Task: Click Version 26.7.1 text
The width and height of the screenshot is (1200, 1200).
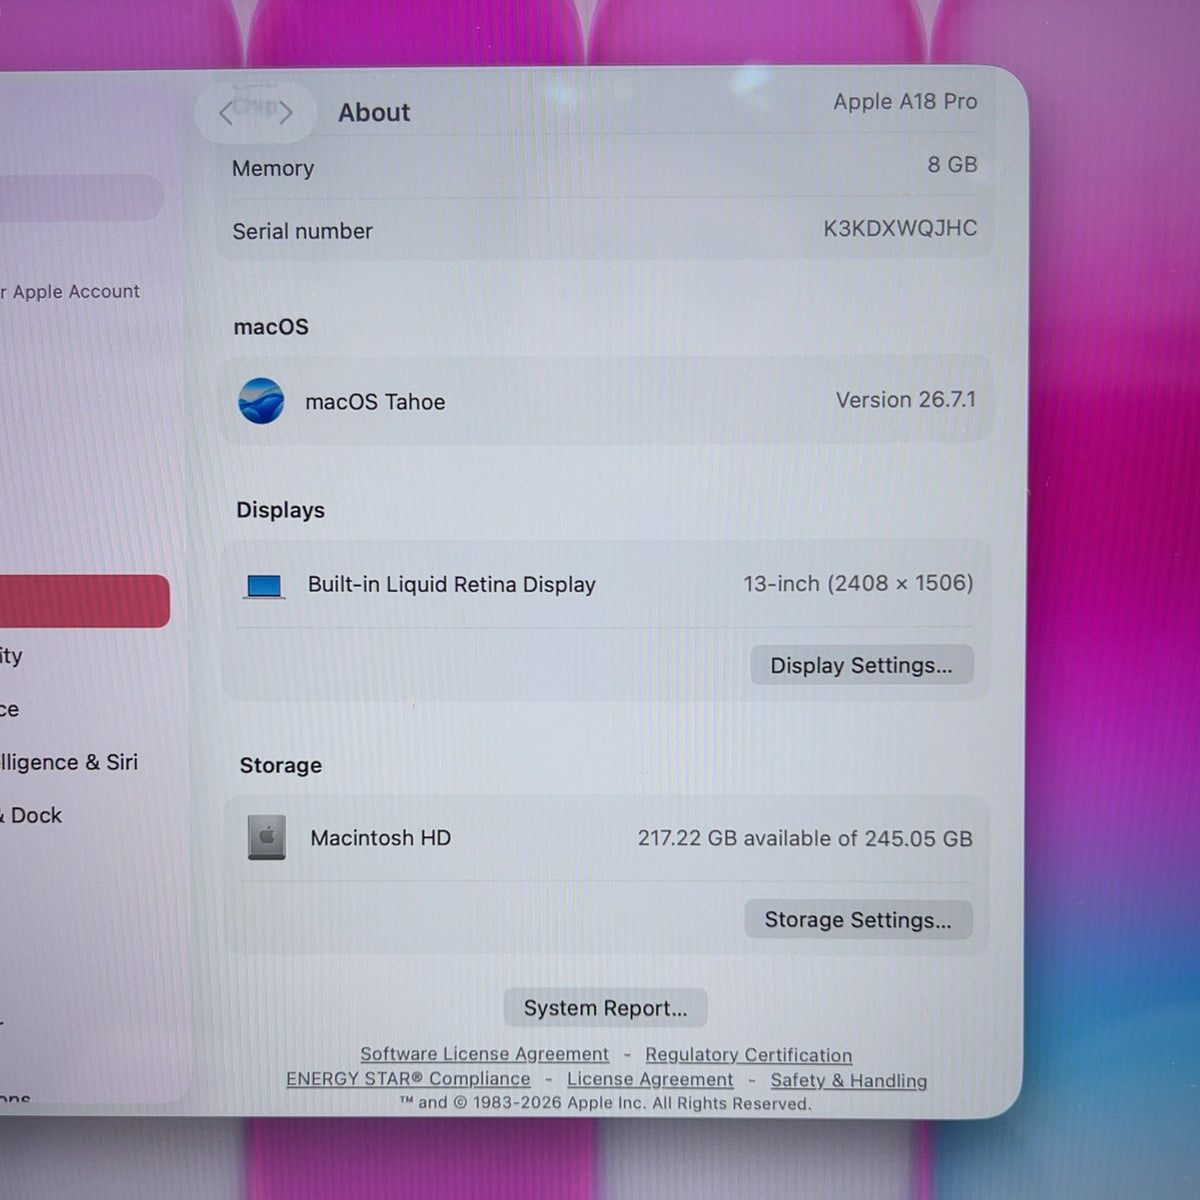Action: 906,400
